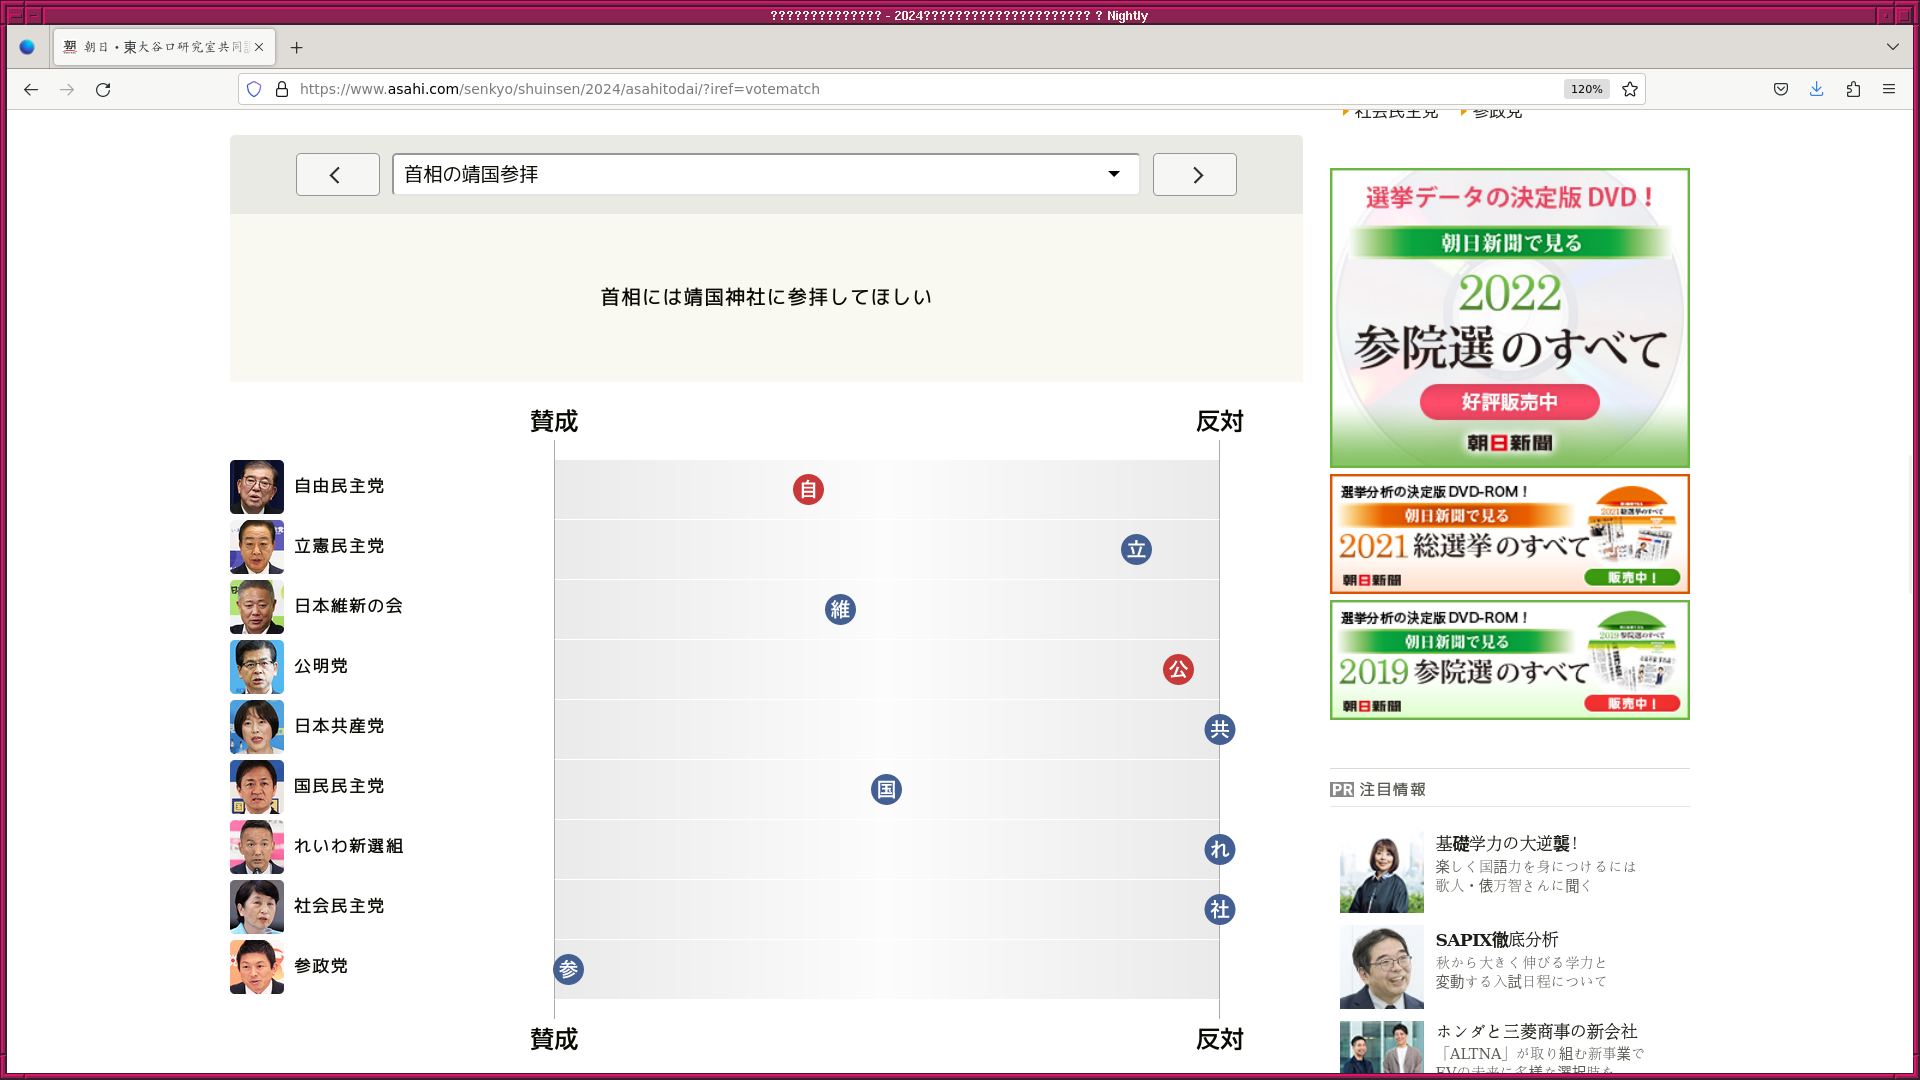This screenshot has width=1920, height=1080.
Task: Reload the current page
Action: pyautogui.click(x=103, y=89)
